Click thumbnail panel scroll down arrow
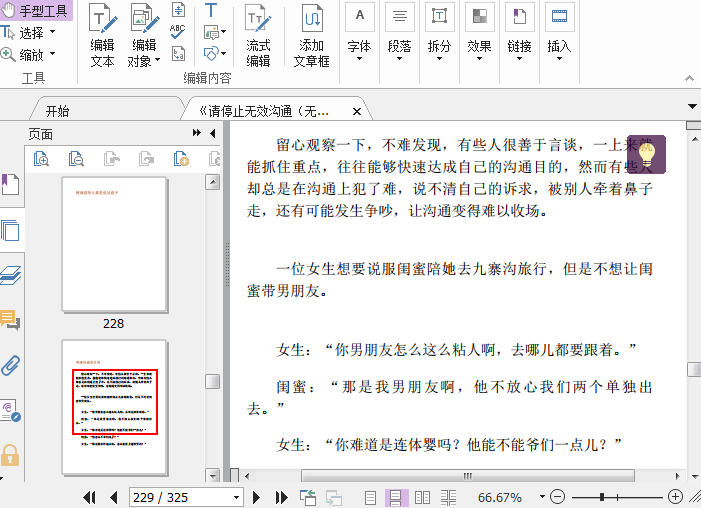Screen dimensions: 701x508 tap(212, 475)
